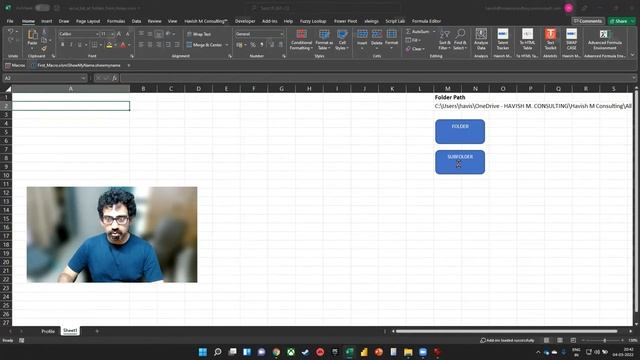Toggle center horizontal alignment
The height and width of the screenshot is (360, 640).
[150, 45]
